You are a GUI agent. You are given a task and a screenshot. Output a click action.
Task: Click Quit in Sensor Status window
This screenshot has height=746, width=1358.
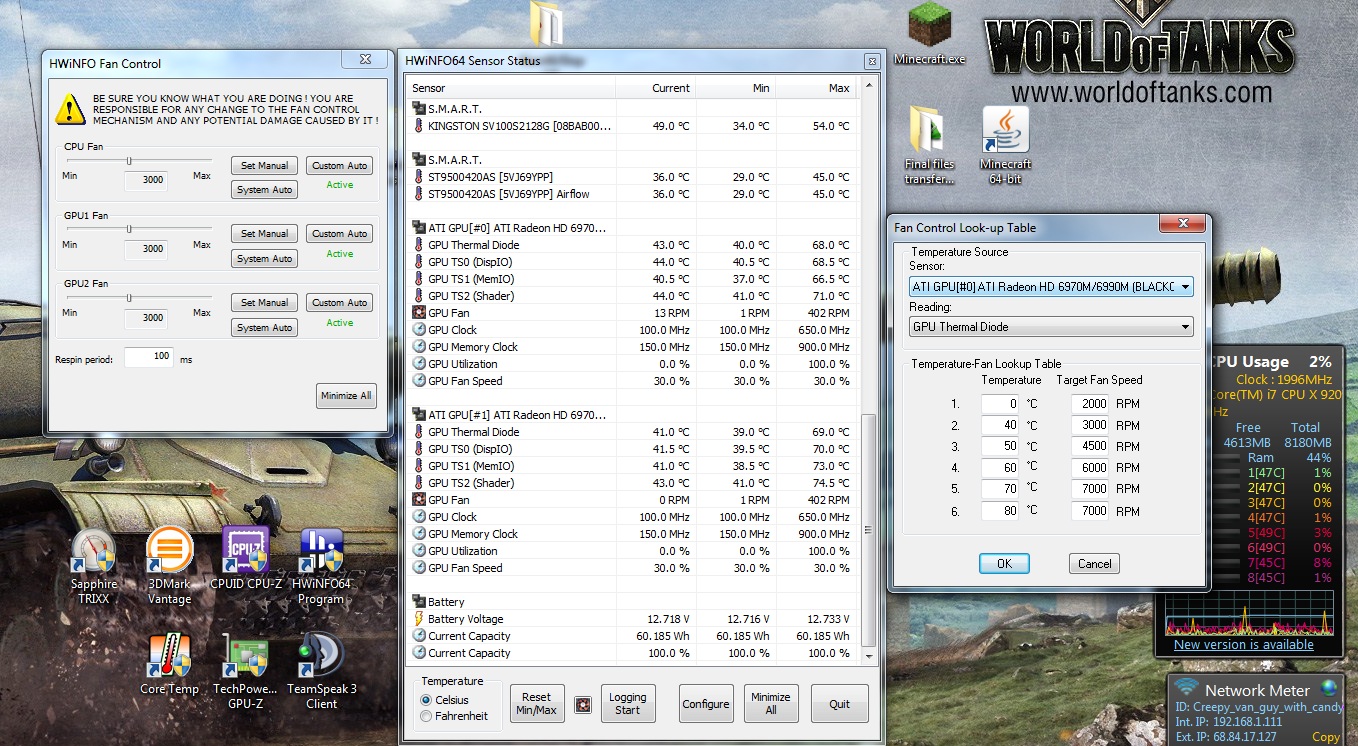(x=840, y=704)
